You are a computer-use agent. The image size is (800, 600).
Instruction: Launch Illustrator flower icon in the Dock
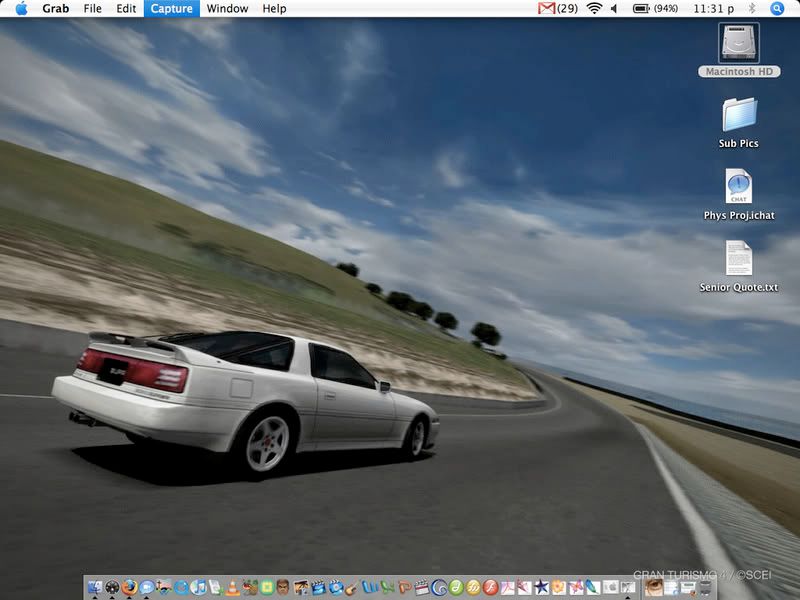(x=559, y=588)
